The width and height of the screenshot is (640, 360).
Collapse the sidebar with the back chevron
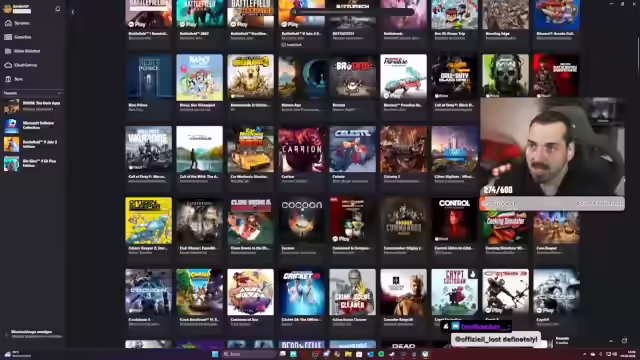pos(73,12)
